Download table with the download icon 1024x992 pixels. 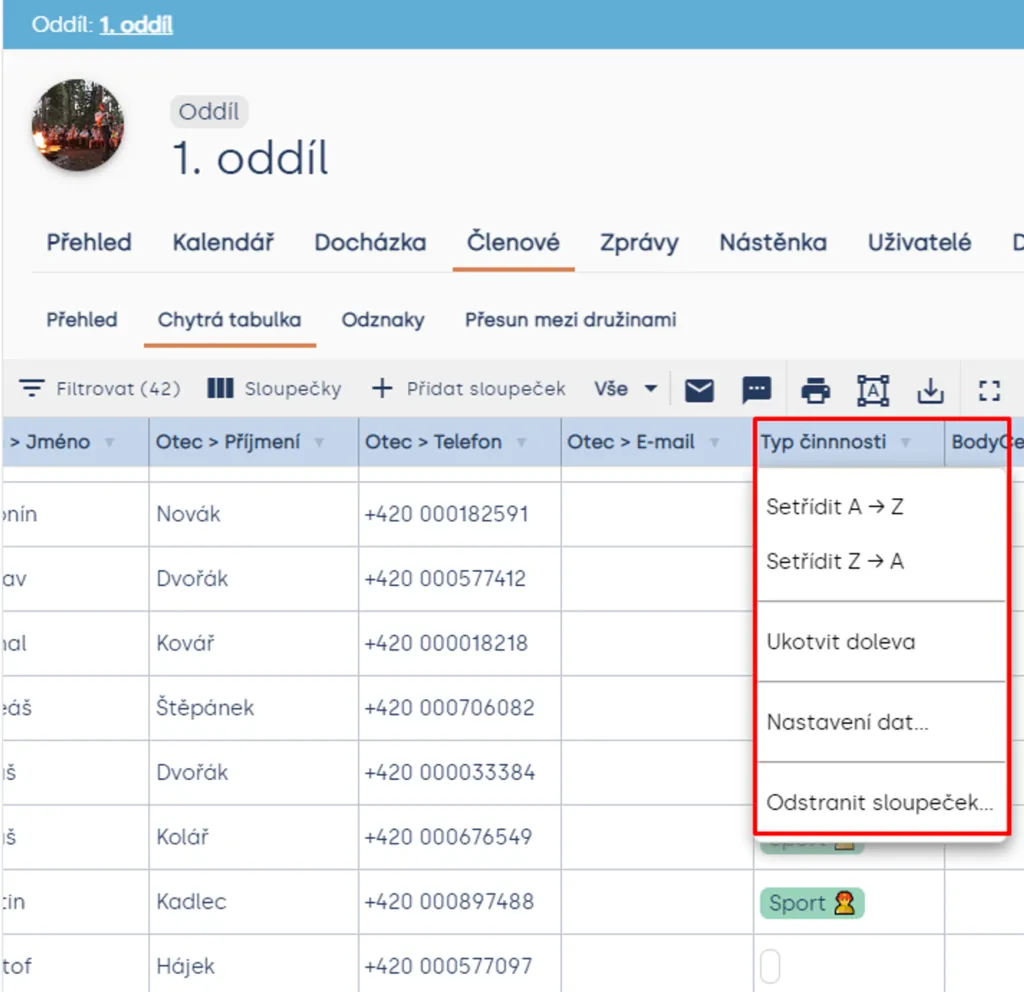point(930,391)
